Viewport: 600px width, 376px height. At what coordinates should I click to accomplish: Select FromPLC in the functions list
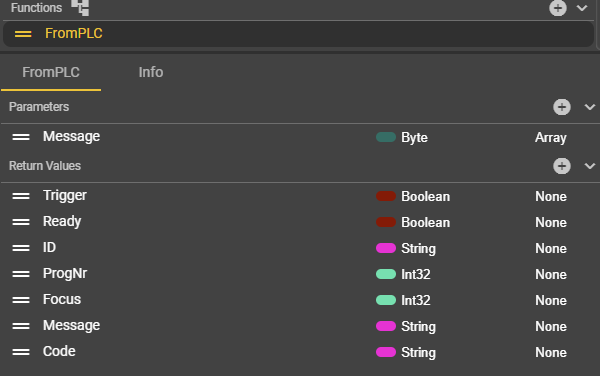(x=298, y=34)
